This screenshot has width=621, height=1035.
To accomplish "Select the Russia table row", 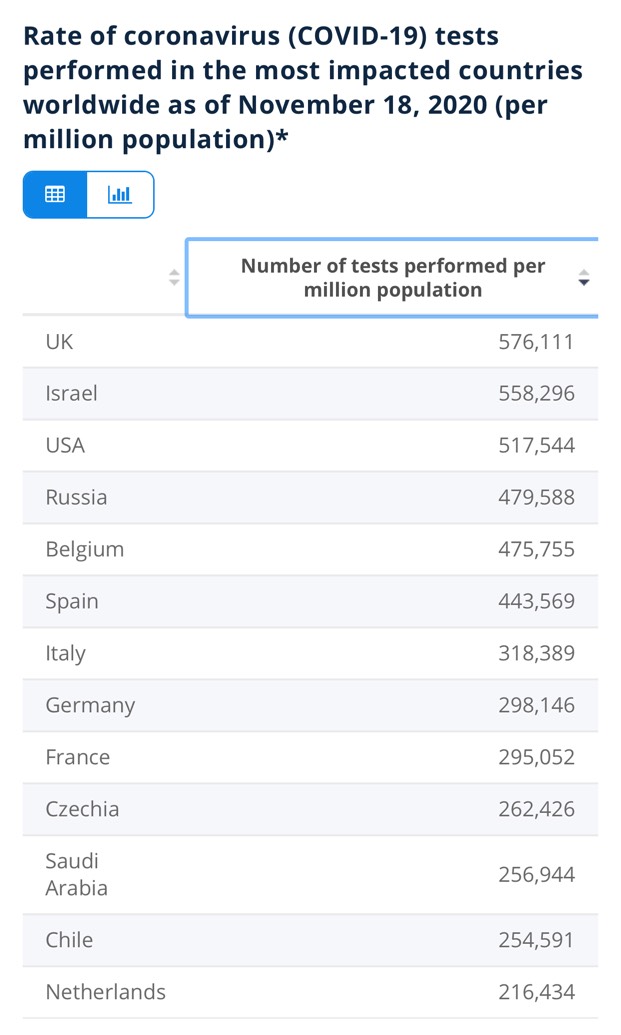I will 310,497.
